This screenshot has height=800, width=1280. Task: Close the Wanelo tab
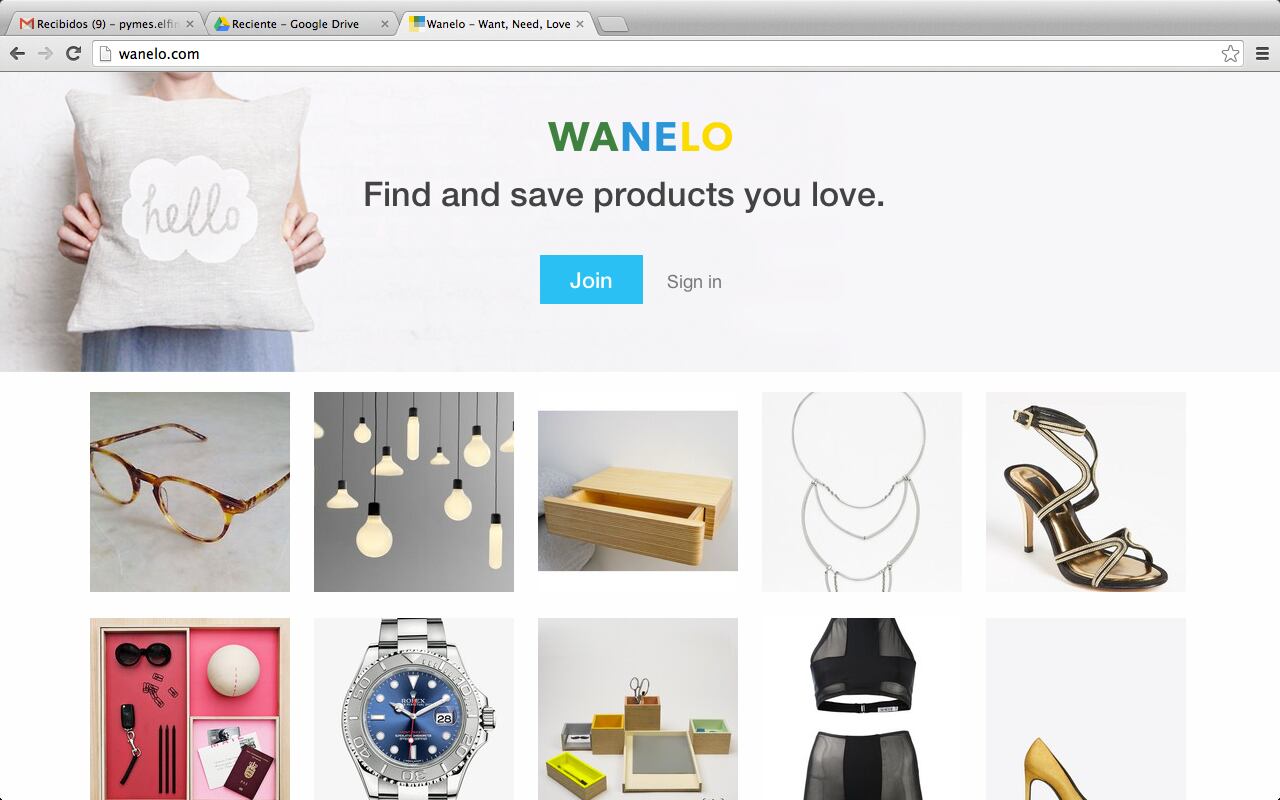[x=580, y=24]
